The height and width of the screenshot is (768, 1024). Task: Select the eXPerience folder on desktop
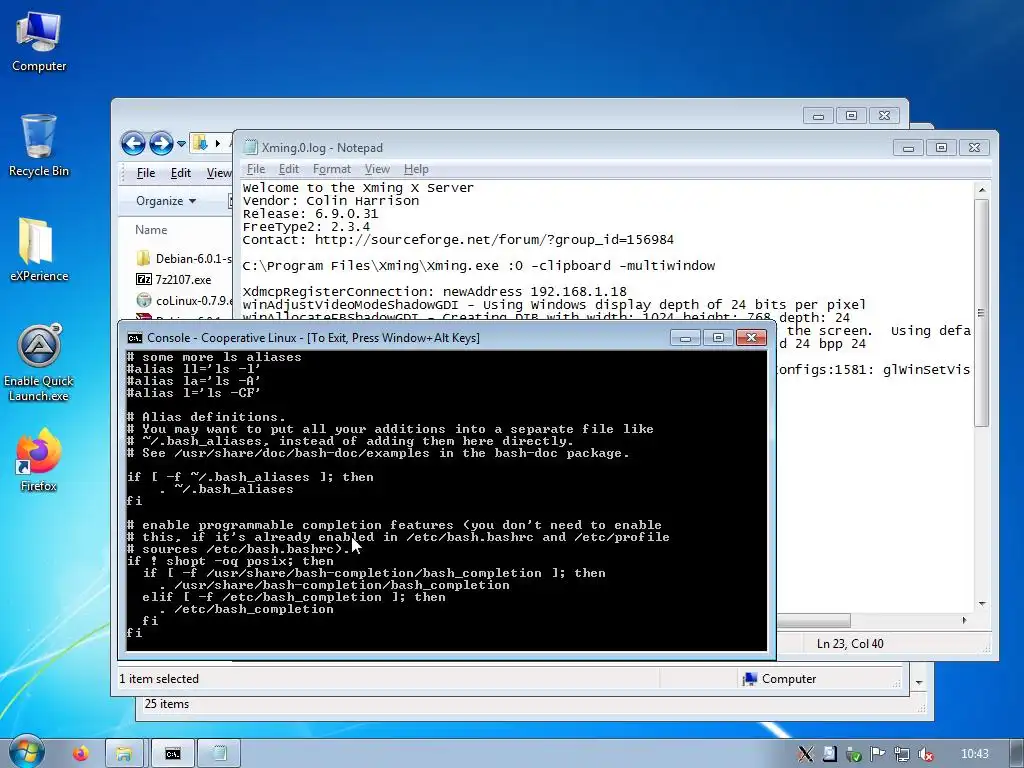tap(39, 250)
